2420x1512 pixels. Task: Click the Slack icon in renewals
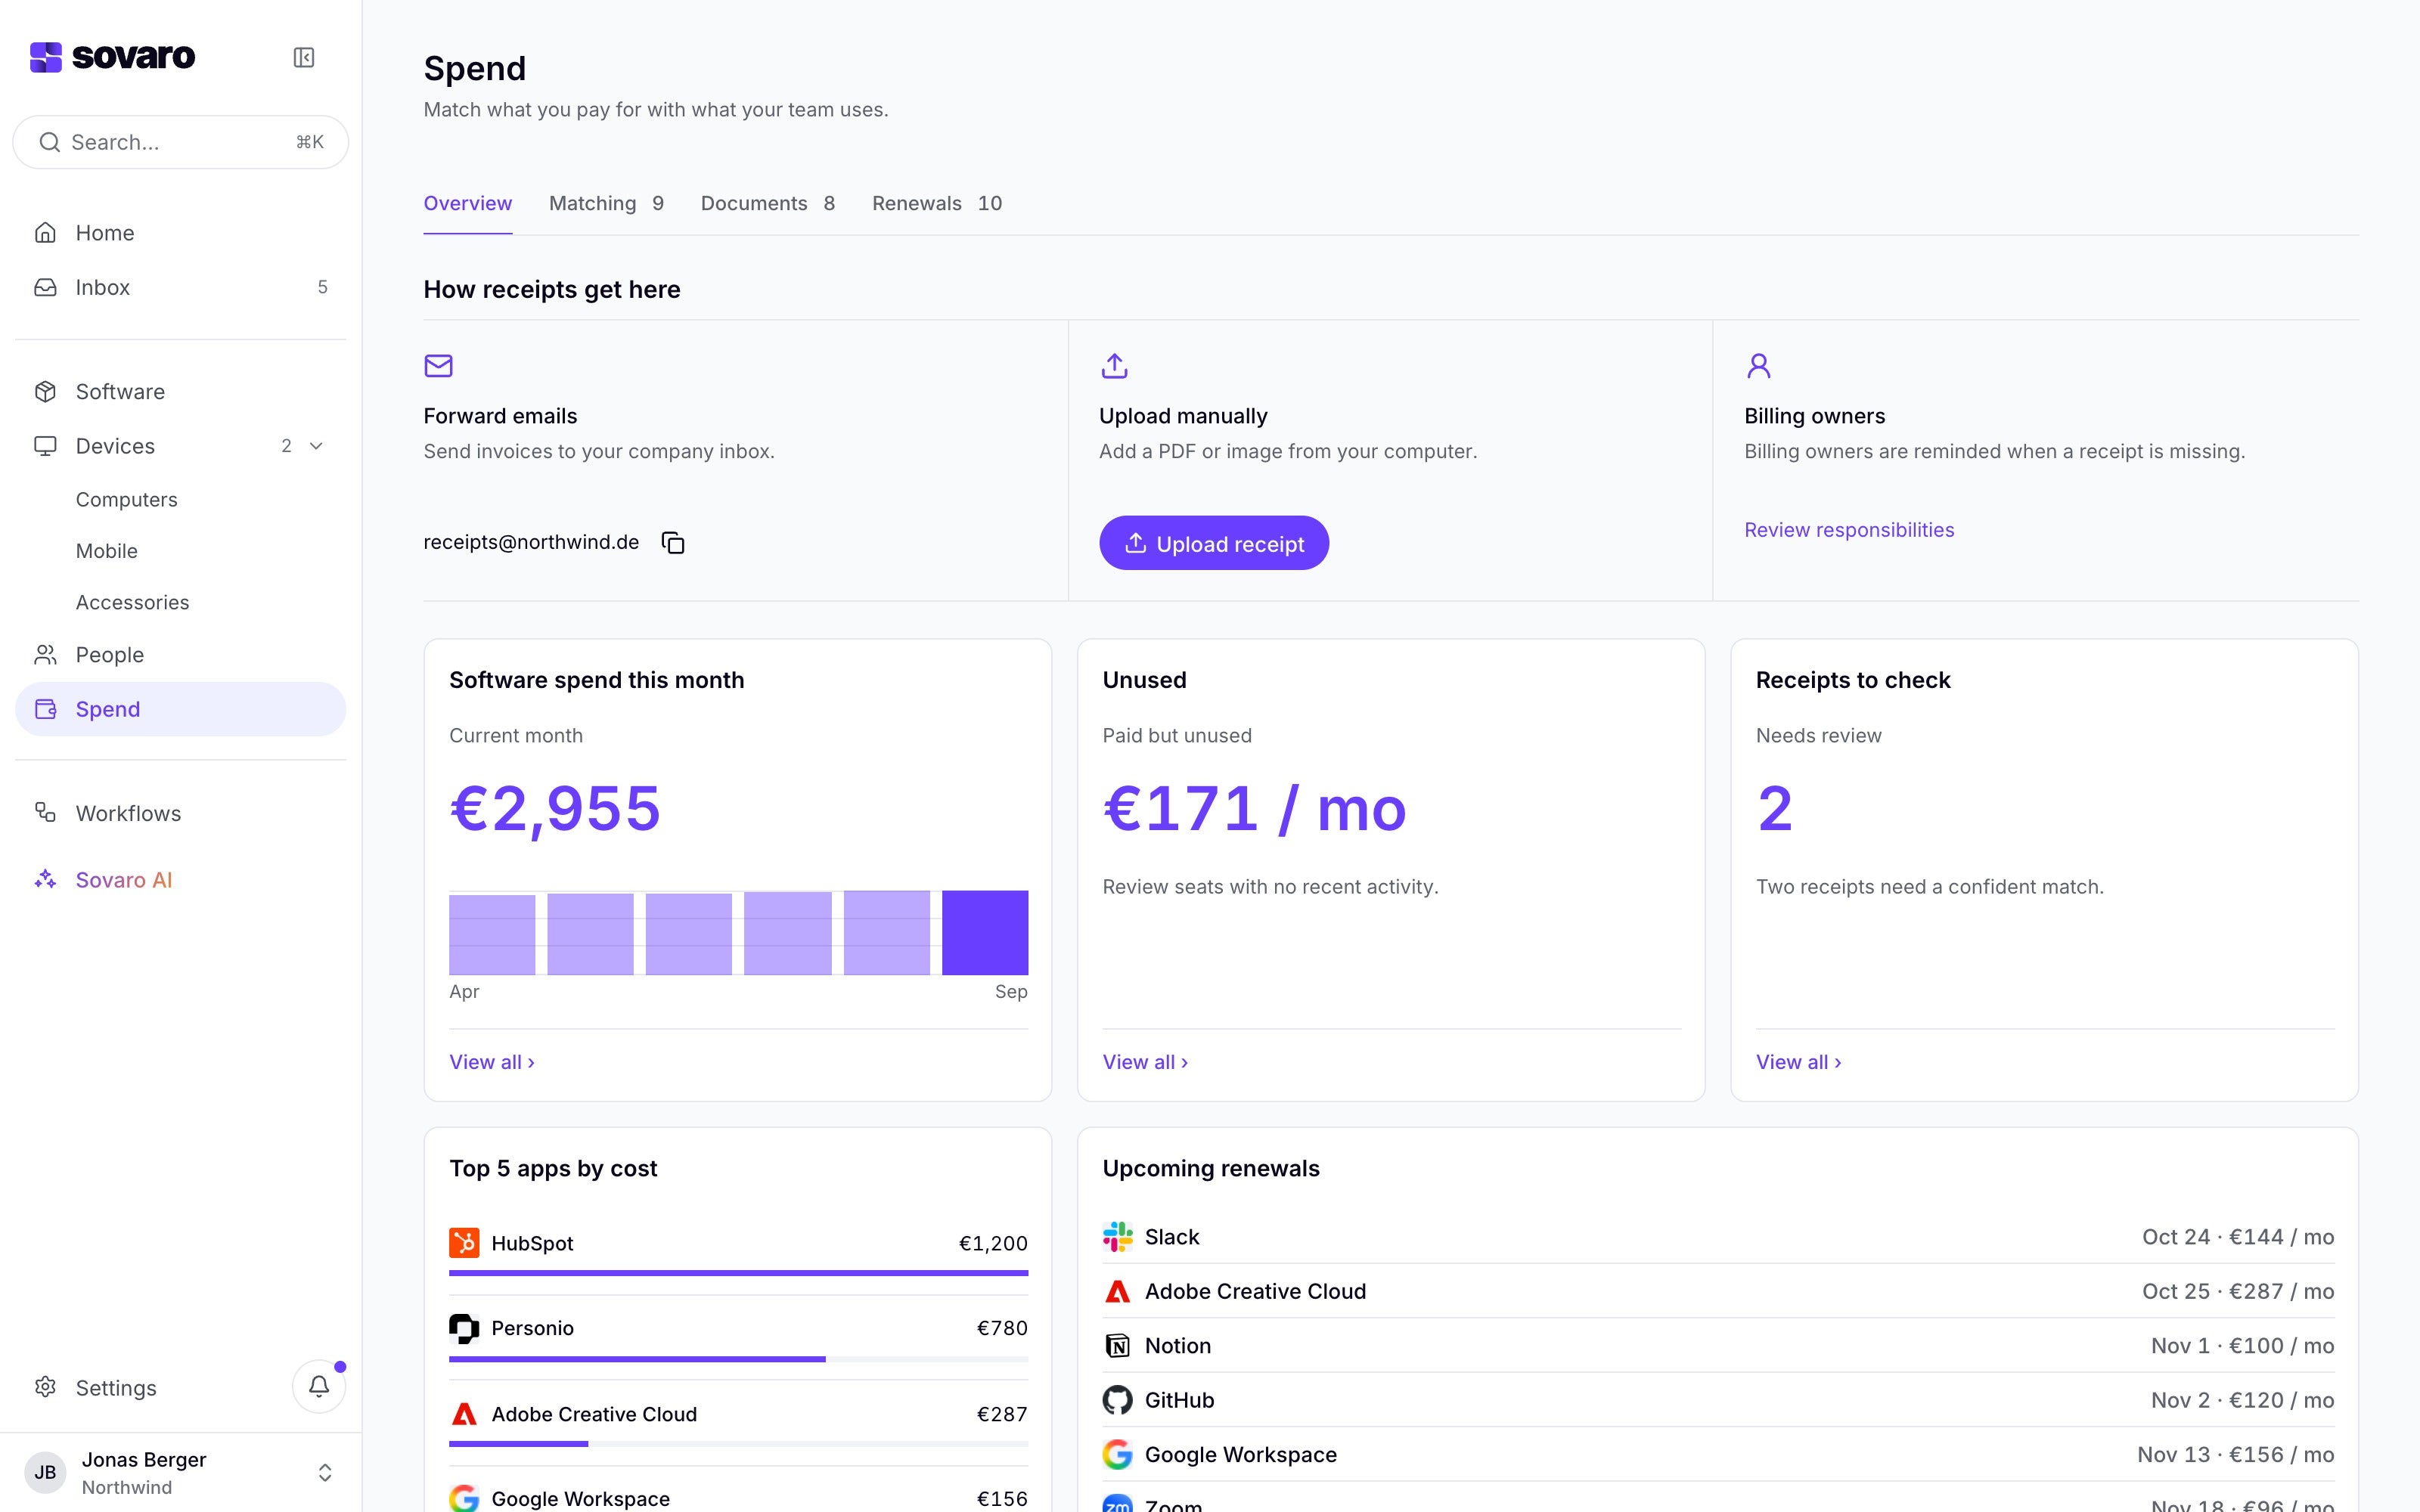(1117, 1237)
